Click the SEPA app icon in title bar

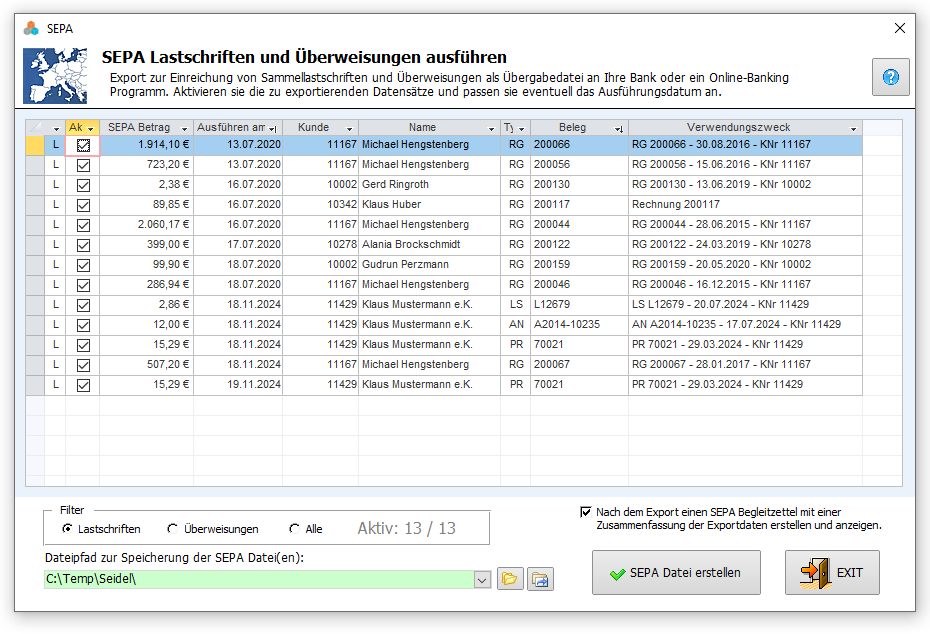pos(31,28)
